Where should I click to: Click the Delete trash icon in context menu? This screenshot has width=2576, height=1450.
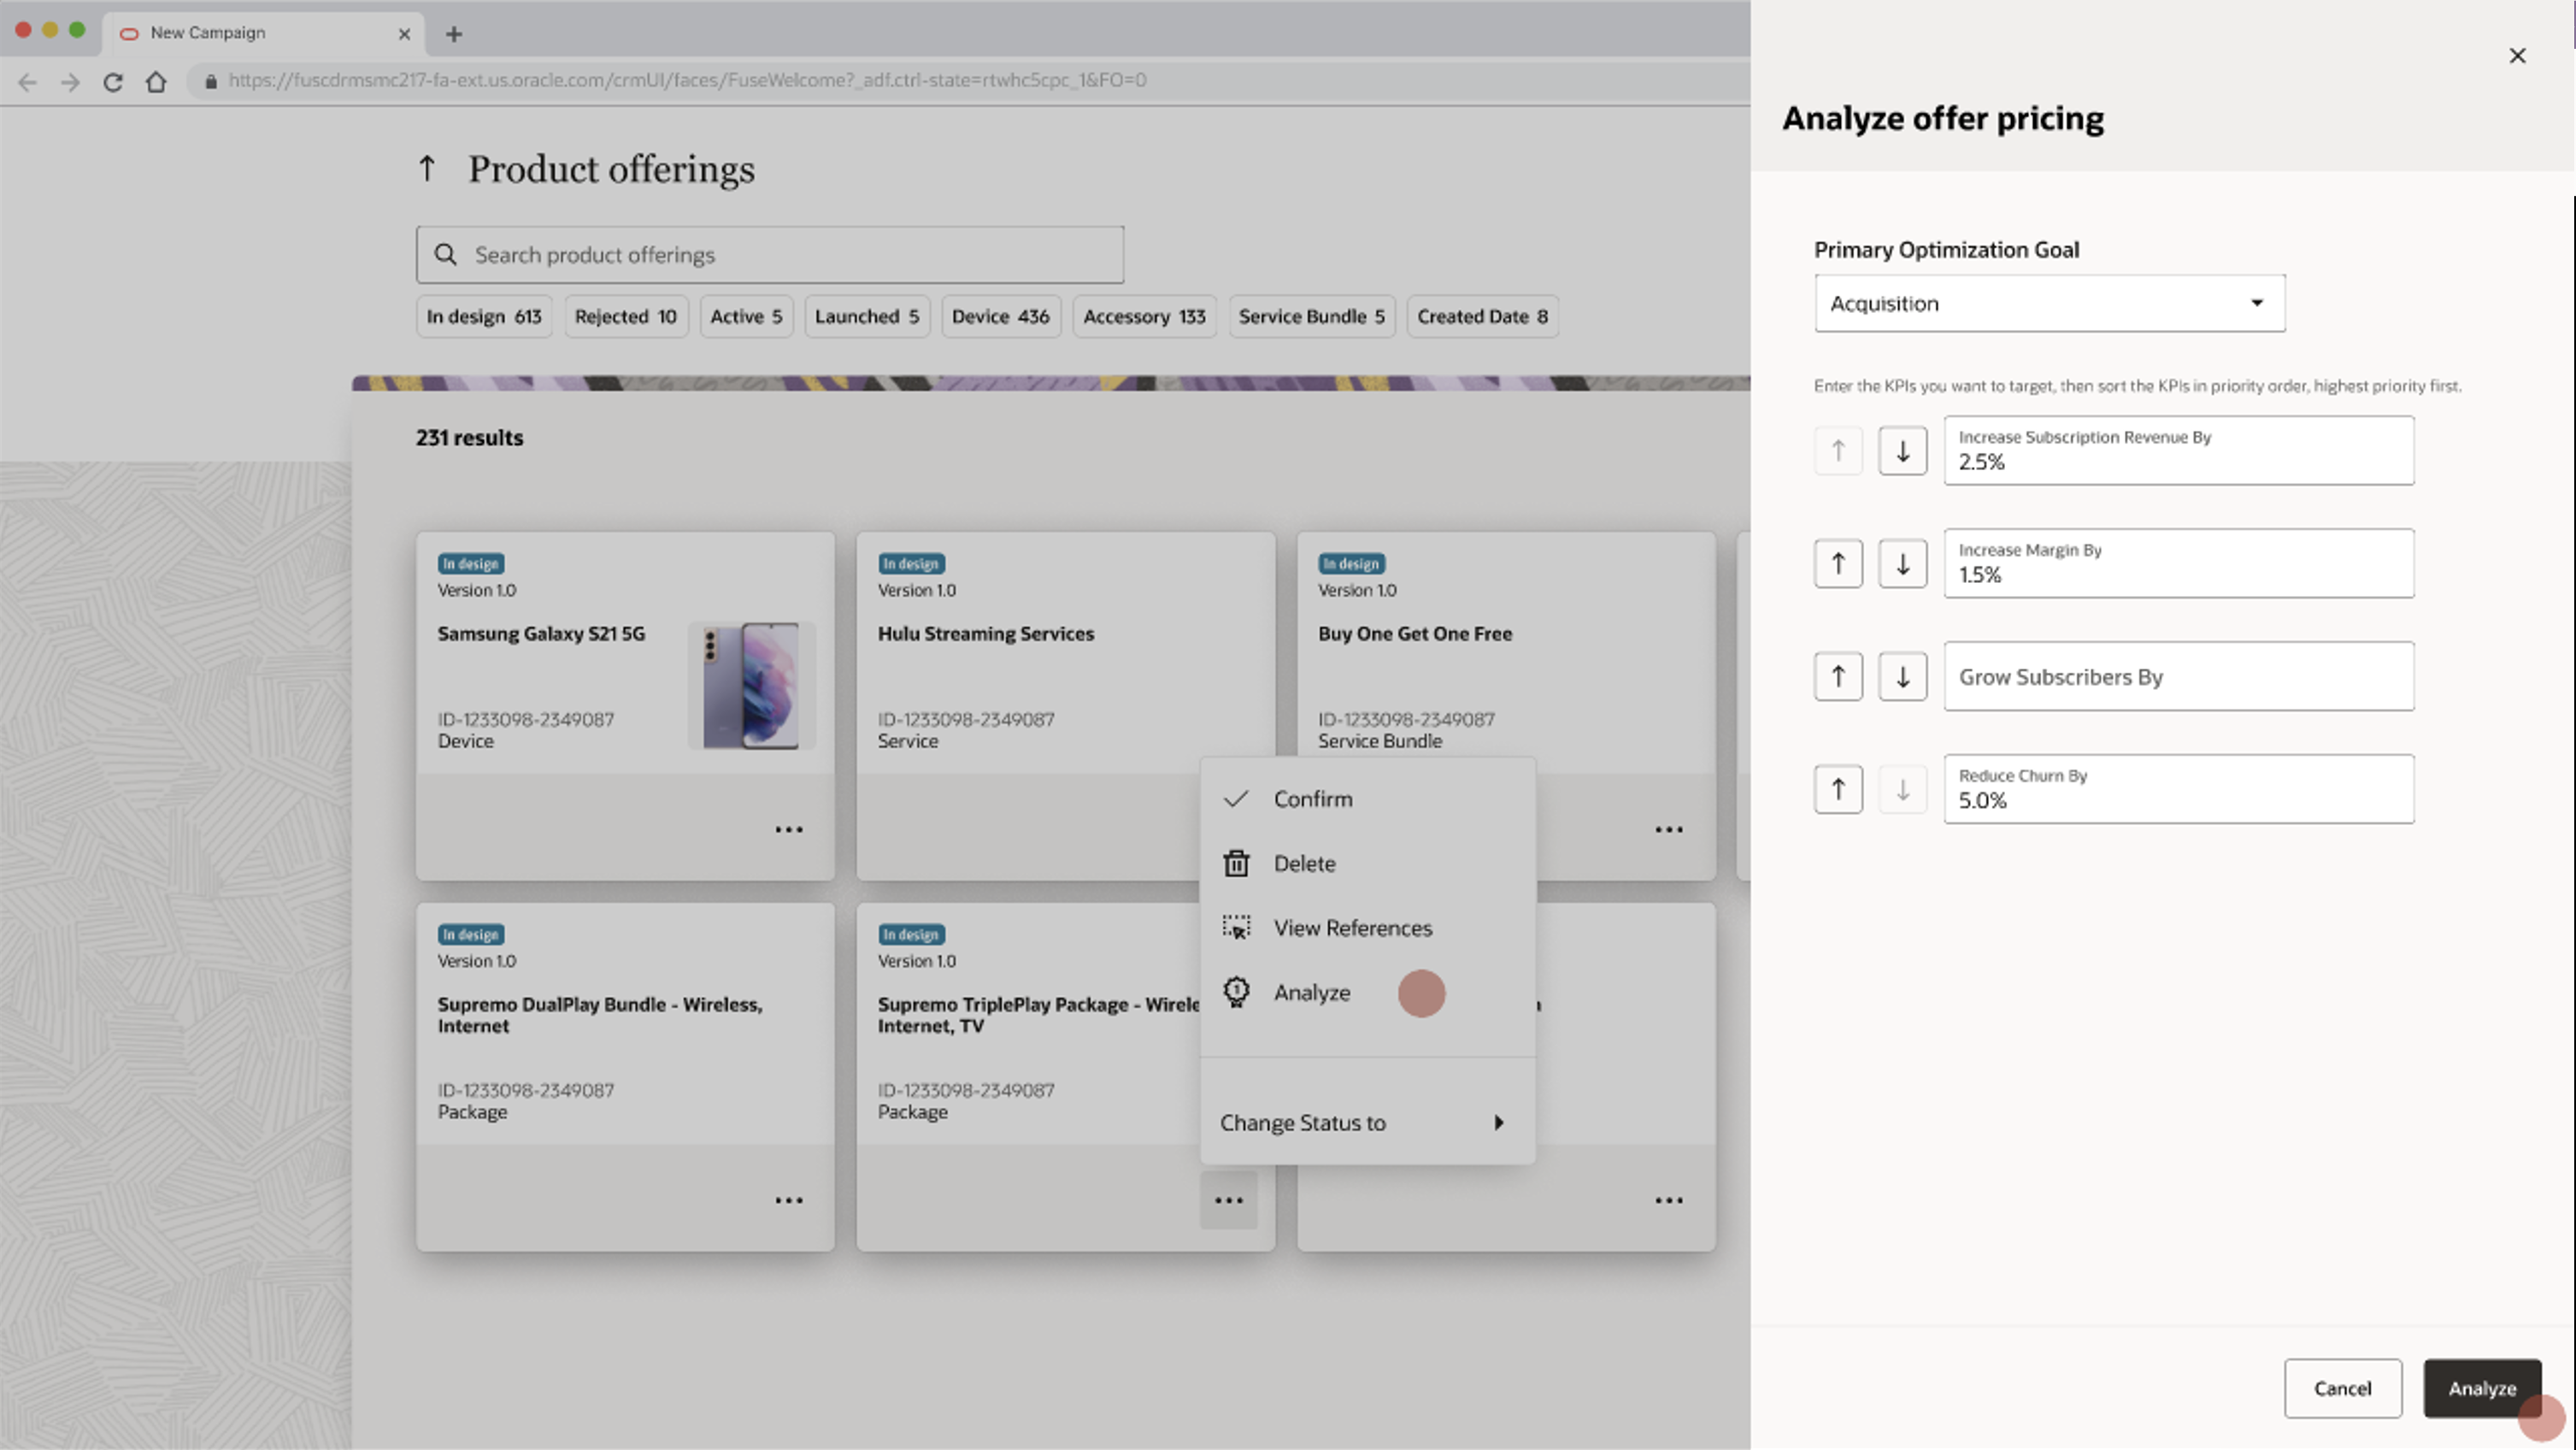point(1236,863)
